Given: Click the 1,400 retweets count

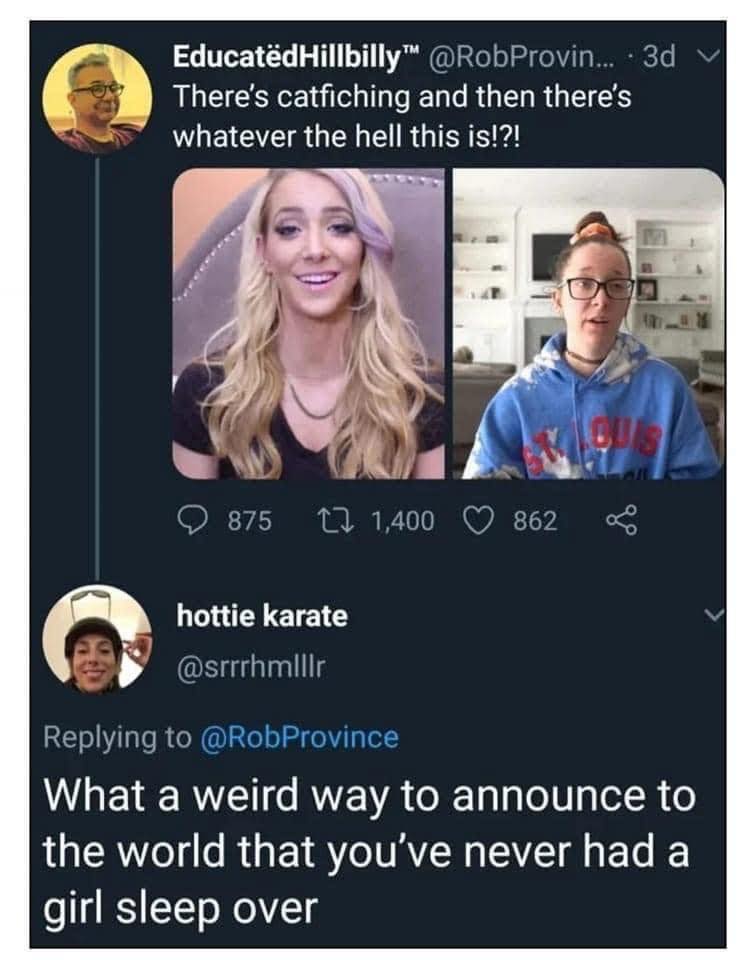Looking at the screenshot, I should point(402,520).
